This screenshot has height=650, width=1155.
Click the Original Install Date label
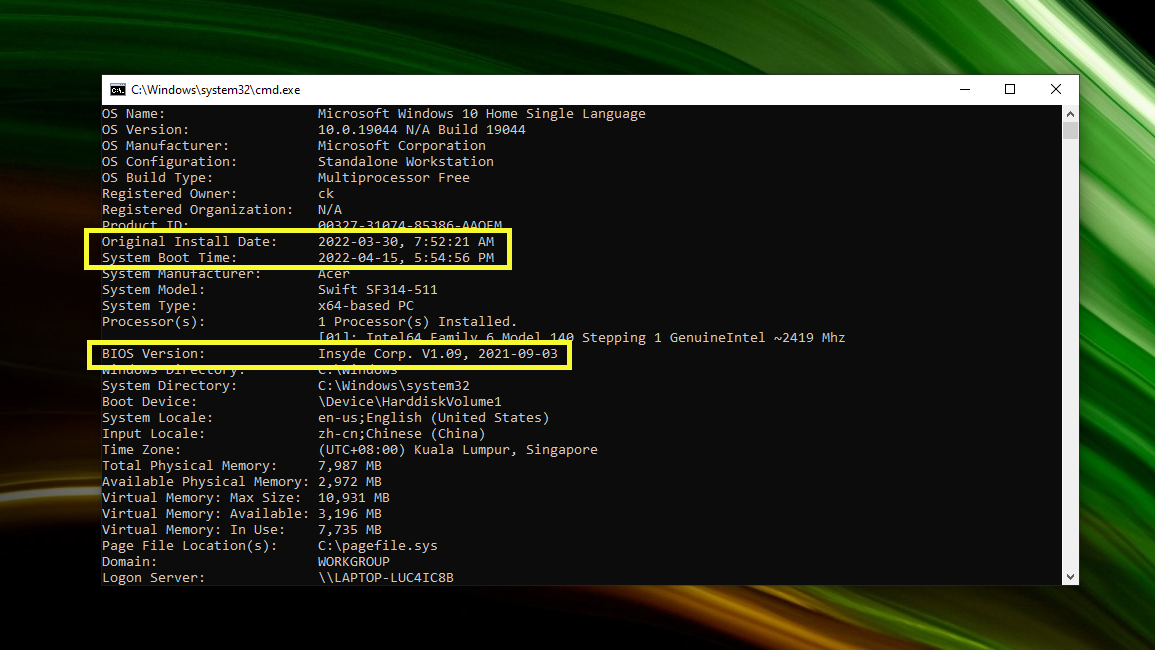click(x=189, y=242)
